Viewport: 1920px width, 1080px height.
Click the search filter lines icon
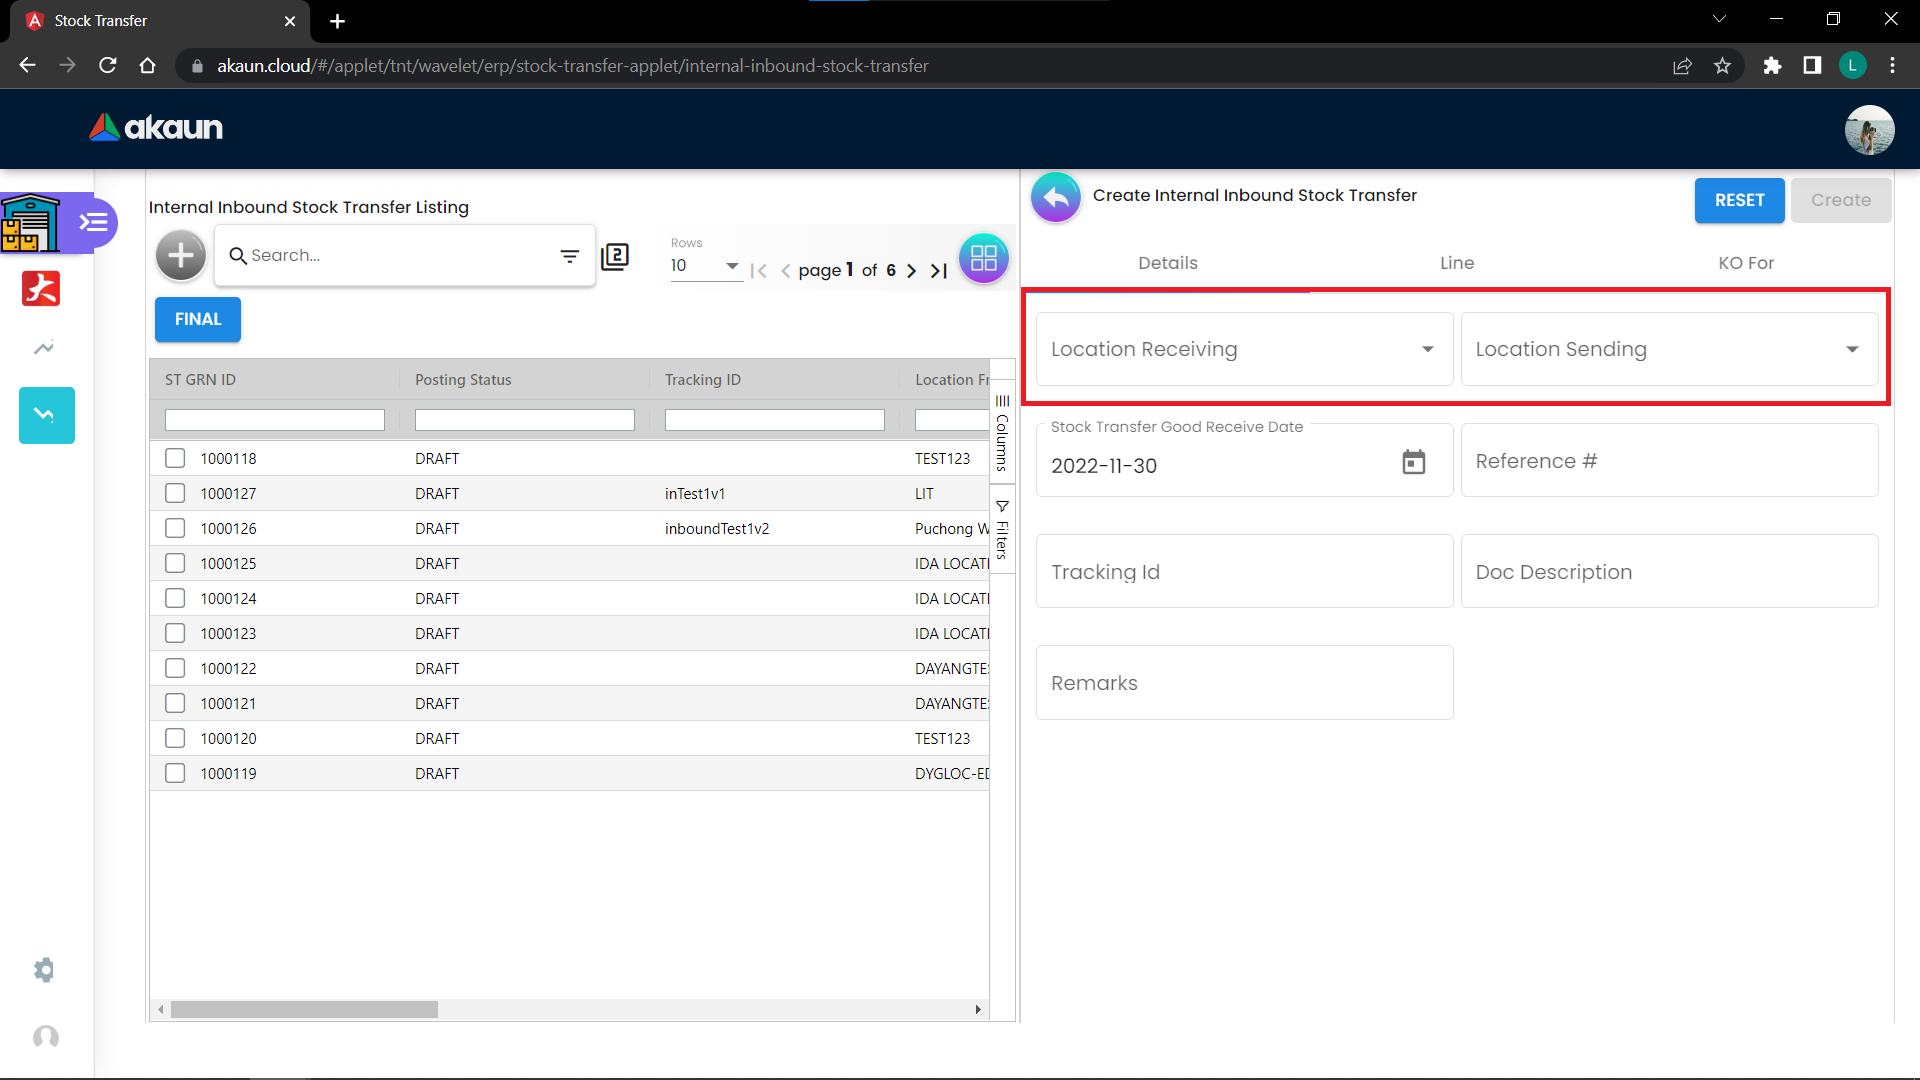569,256
